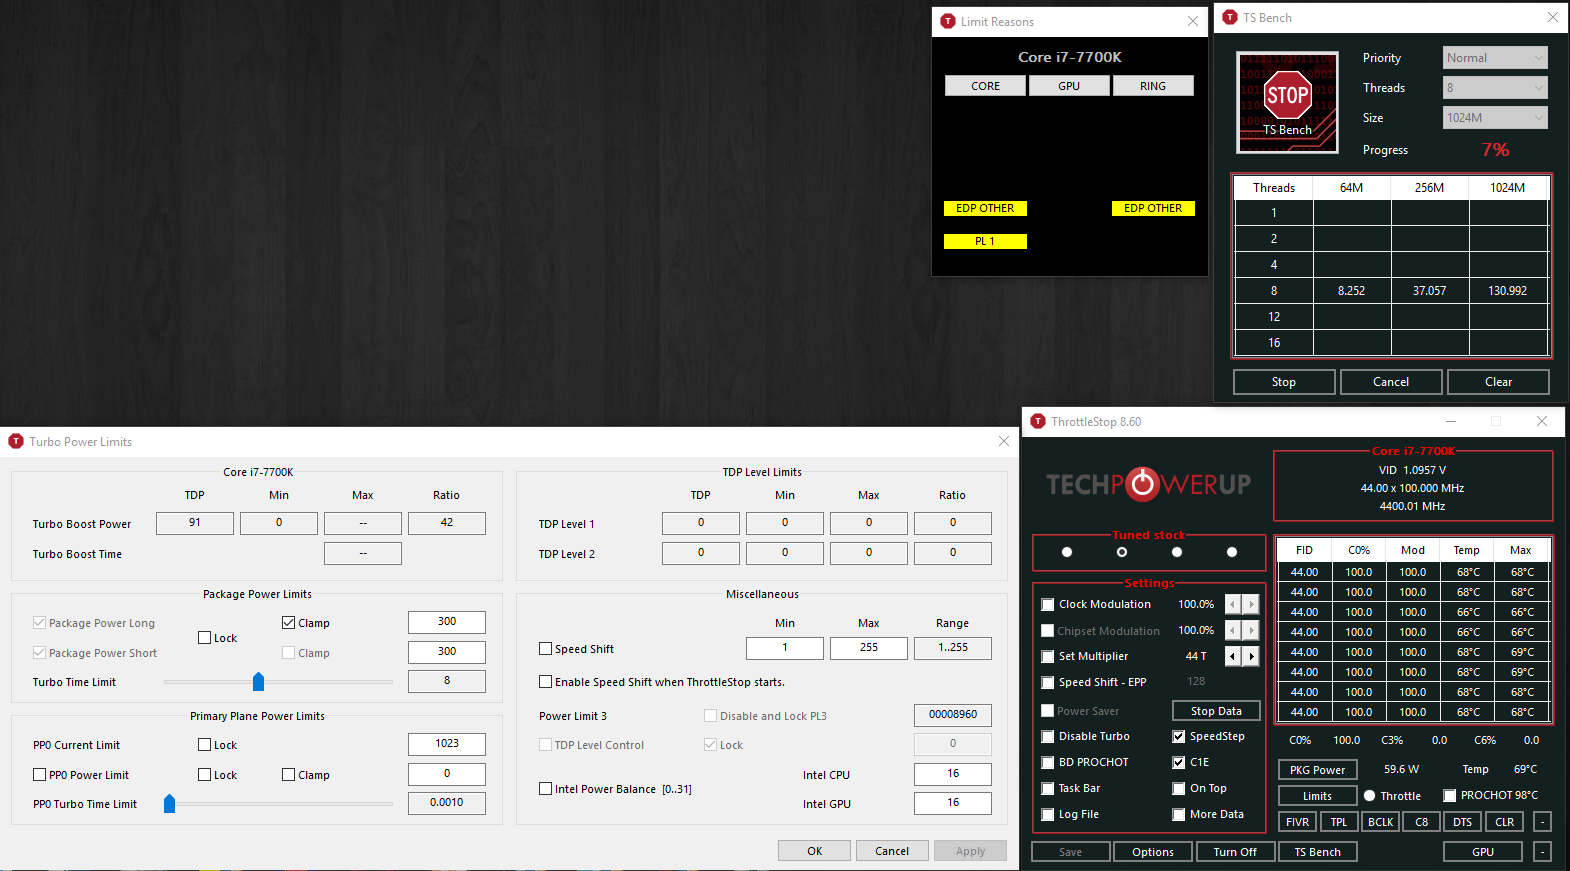Click the TS Bench window title bar icon

(1230, 18)
